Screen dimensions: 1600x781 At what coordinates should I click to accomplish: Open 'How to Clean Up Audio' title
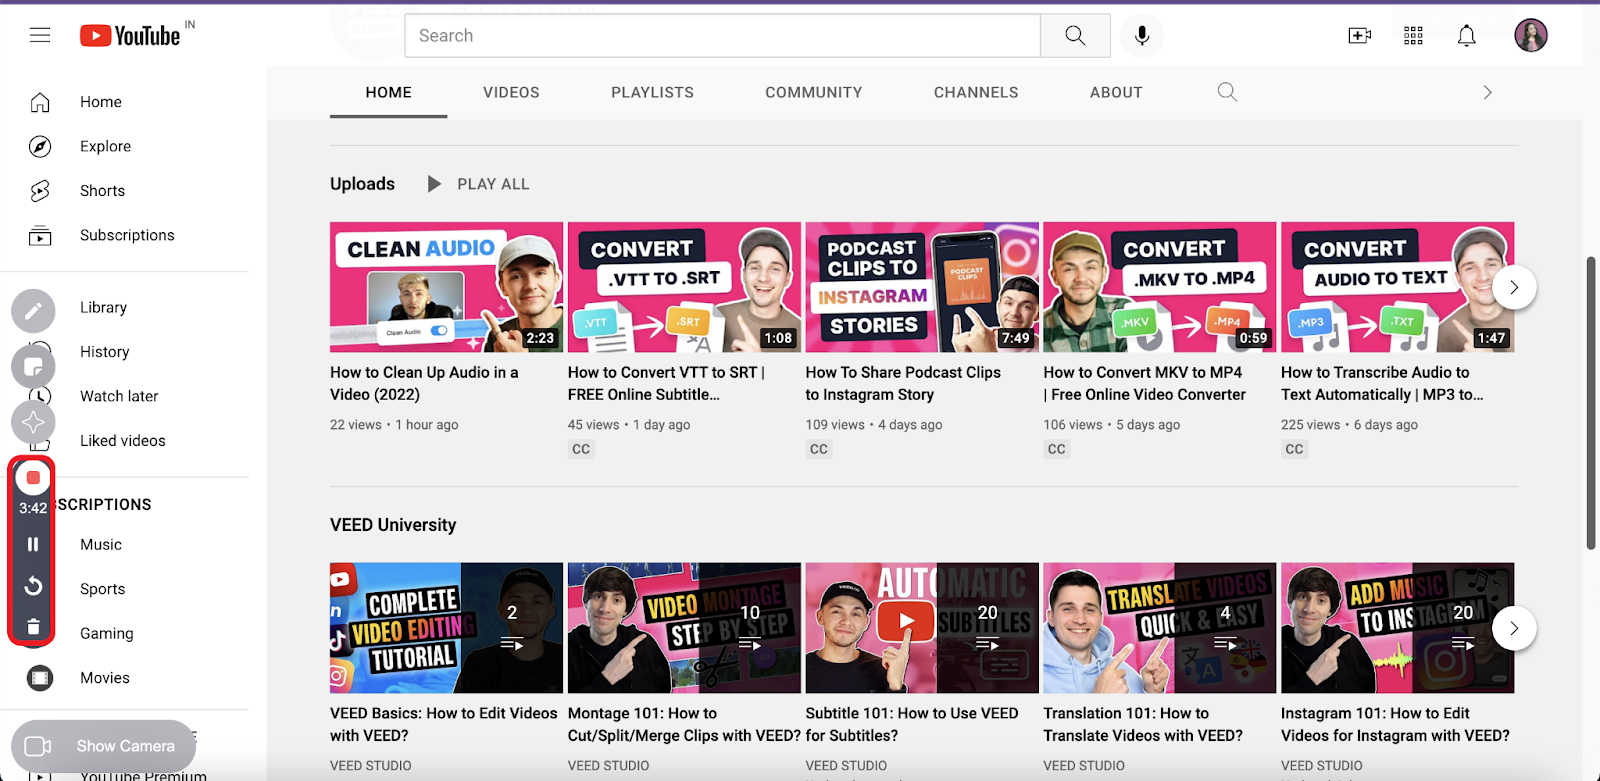click(424, 383)
